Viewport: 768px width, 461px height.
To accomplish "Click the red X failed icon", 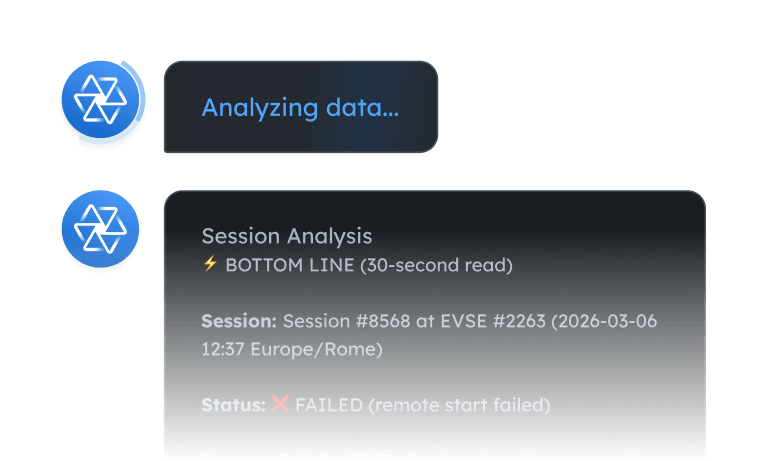I will tap(280, 404).
